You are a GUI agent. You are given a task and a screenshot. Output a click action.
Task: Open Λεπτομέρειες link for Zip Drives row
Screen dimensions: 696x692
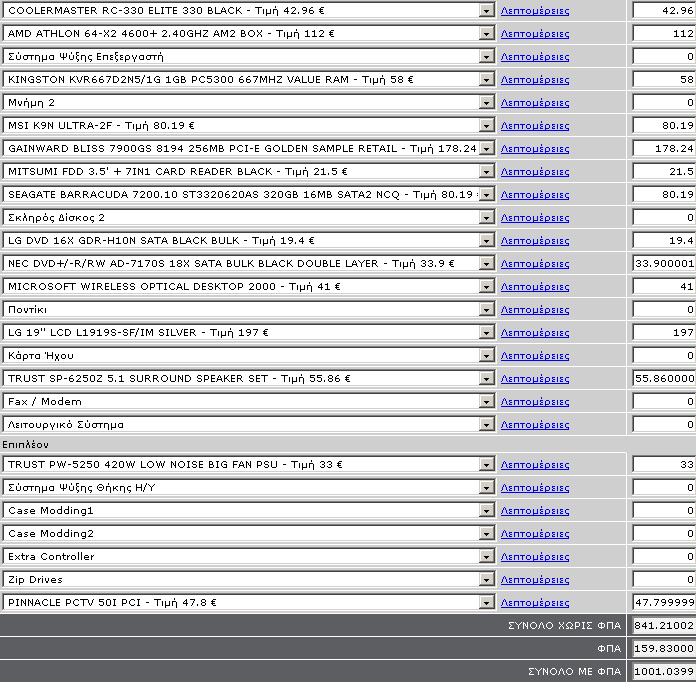point(535,580)
